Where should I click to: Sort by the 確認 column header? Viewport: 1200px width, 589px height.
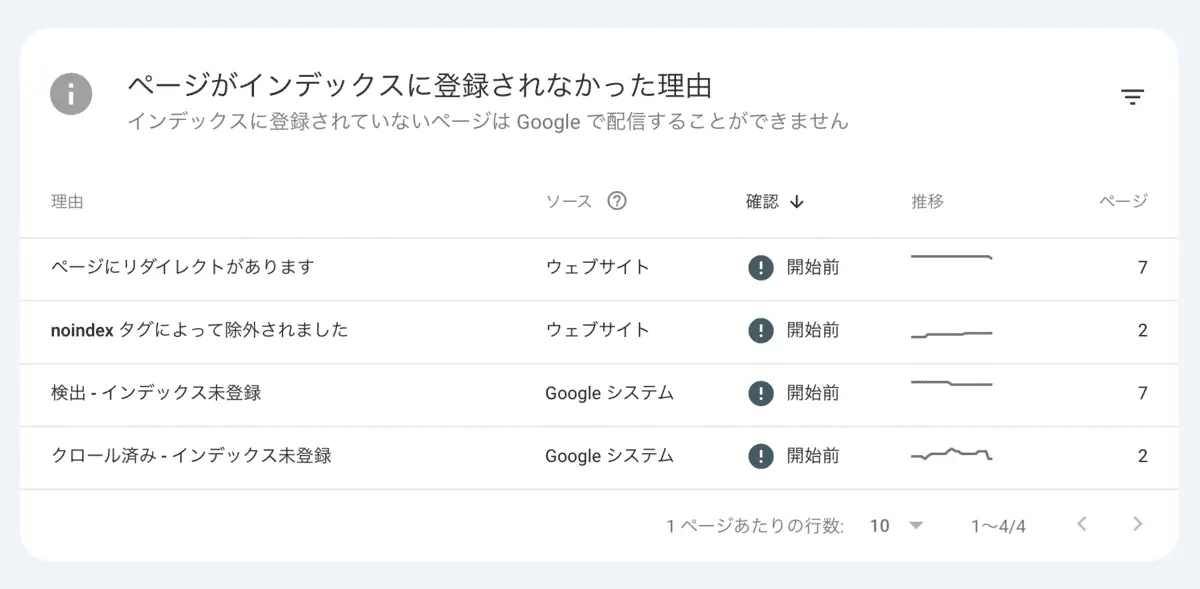(x=762, y=201)
